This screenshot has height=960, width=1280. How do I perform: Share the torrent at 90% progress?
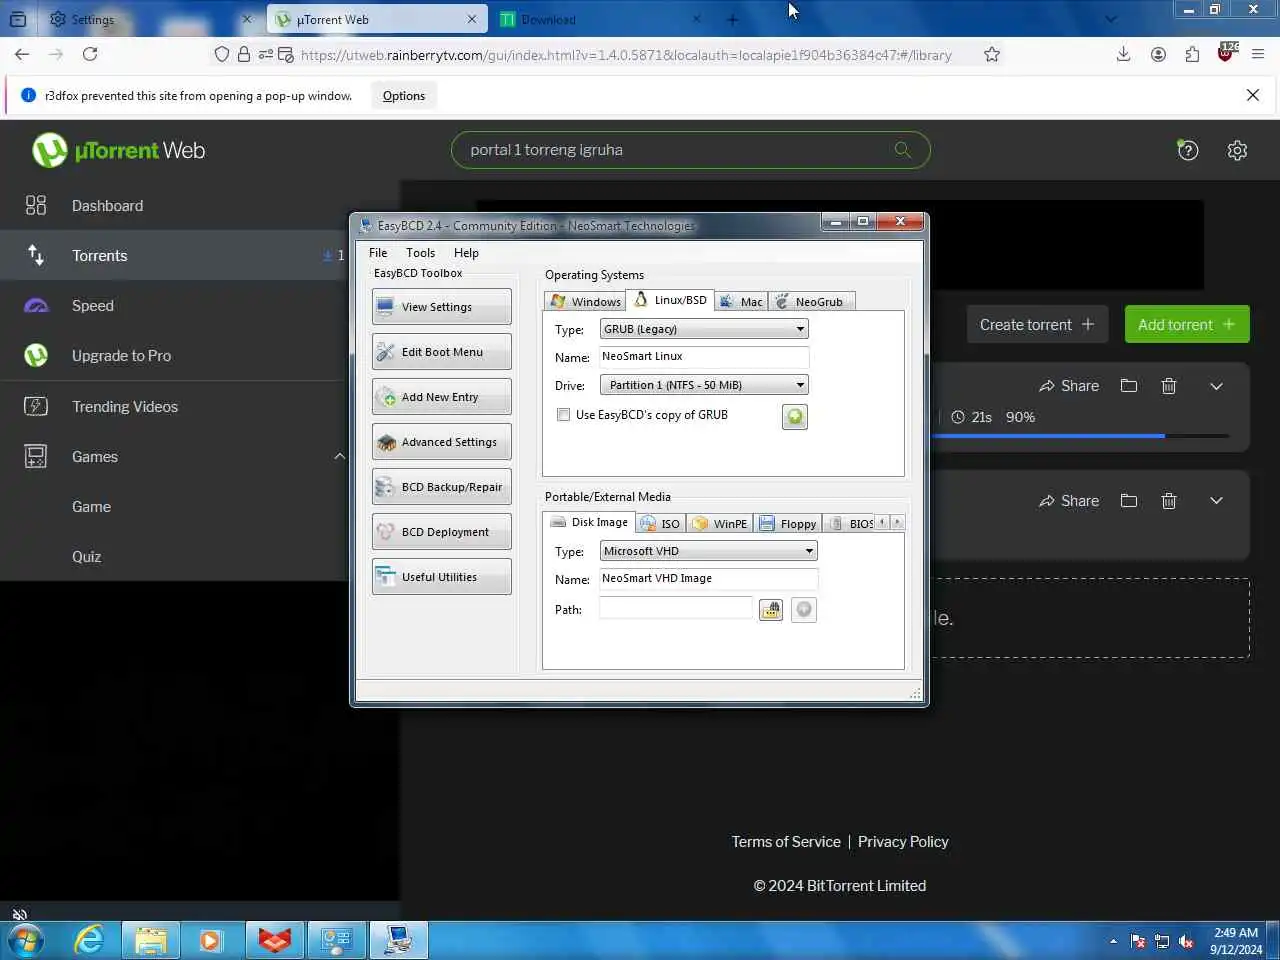point(1068,386)
